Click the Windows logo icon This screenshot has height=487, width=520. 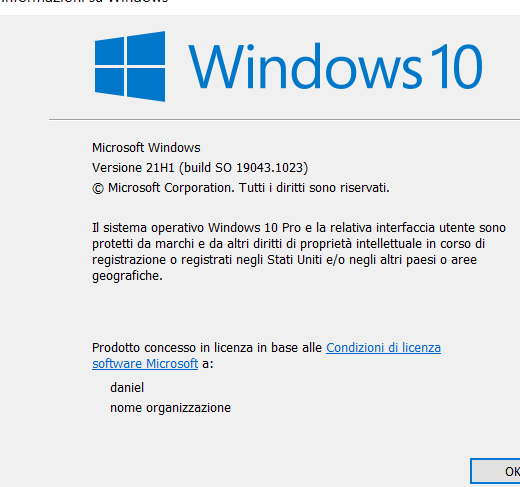coord(130,66)
